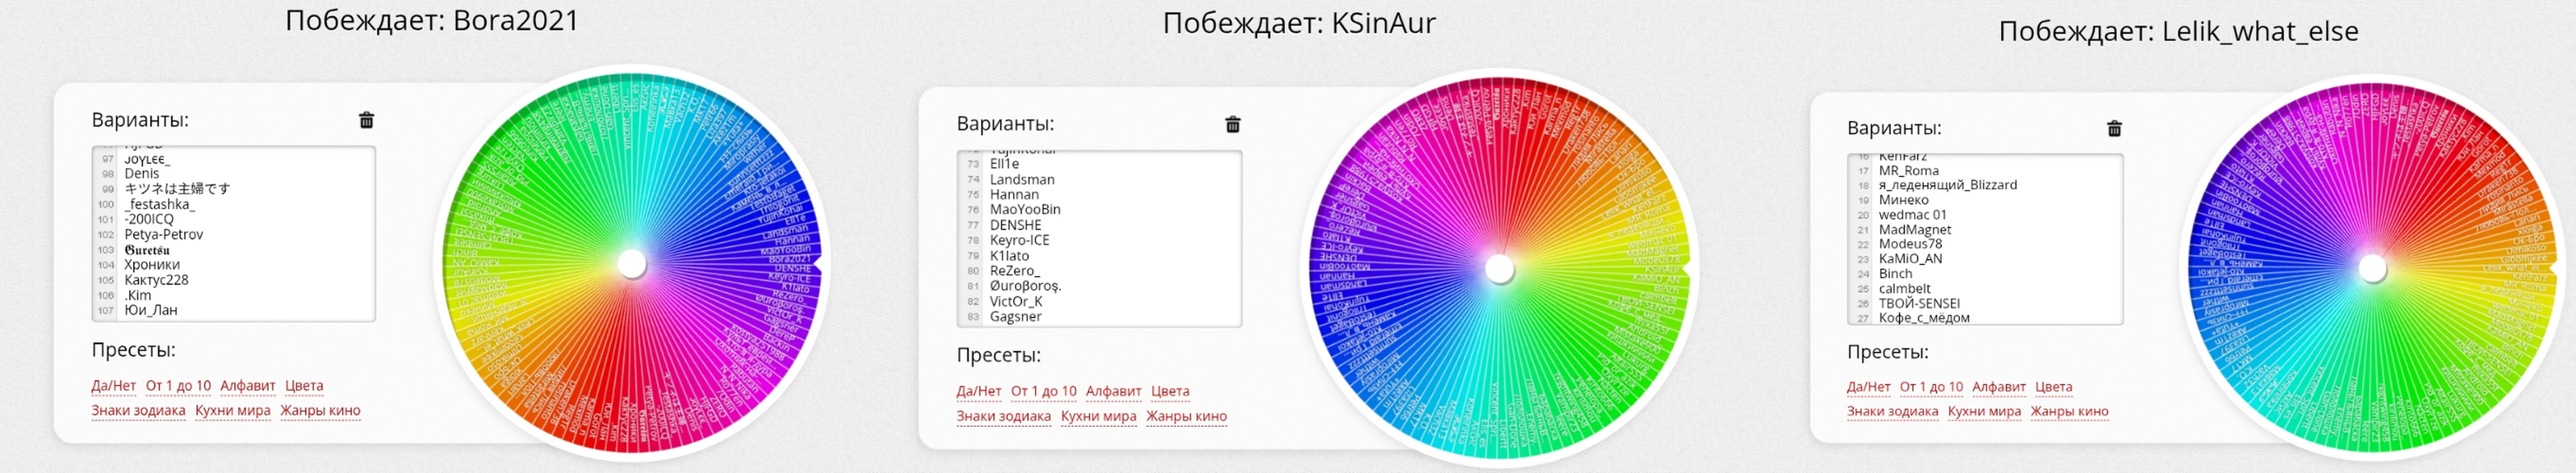2576x473 pixels.
Task: Click the entry Denis in the options list
Action: click(x=142, y=174)
